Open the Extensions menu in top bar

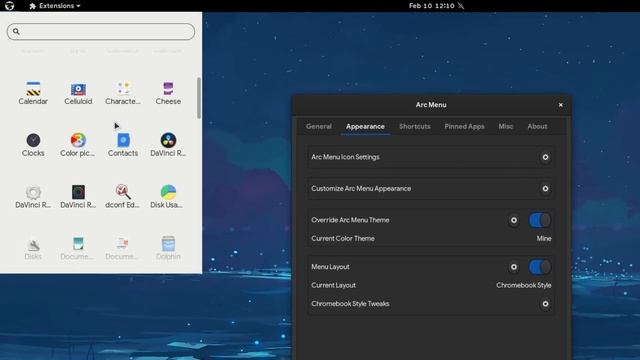pos(55,6)
